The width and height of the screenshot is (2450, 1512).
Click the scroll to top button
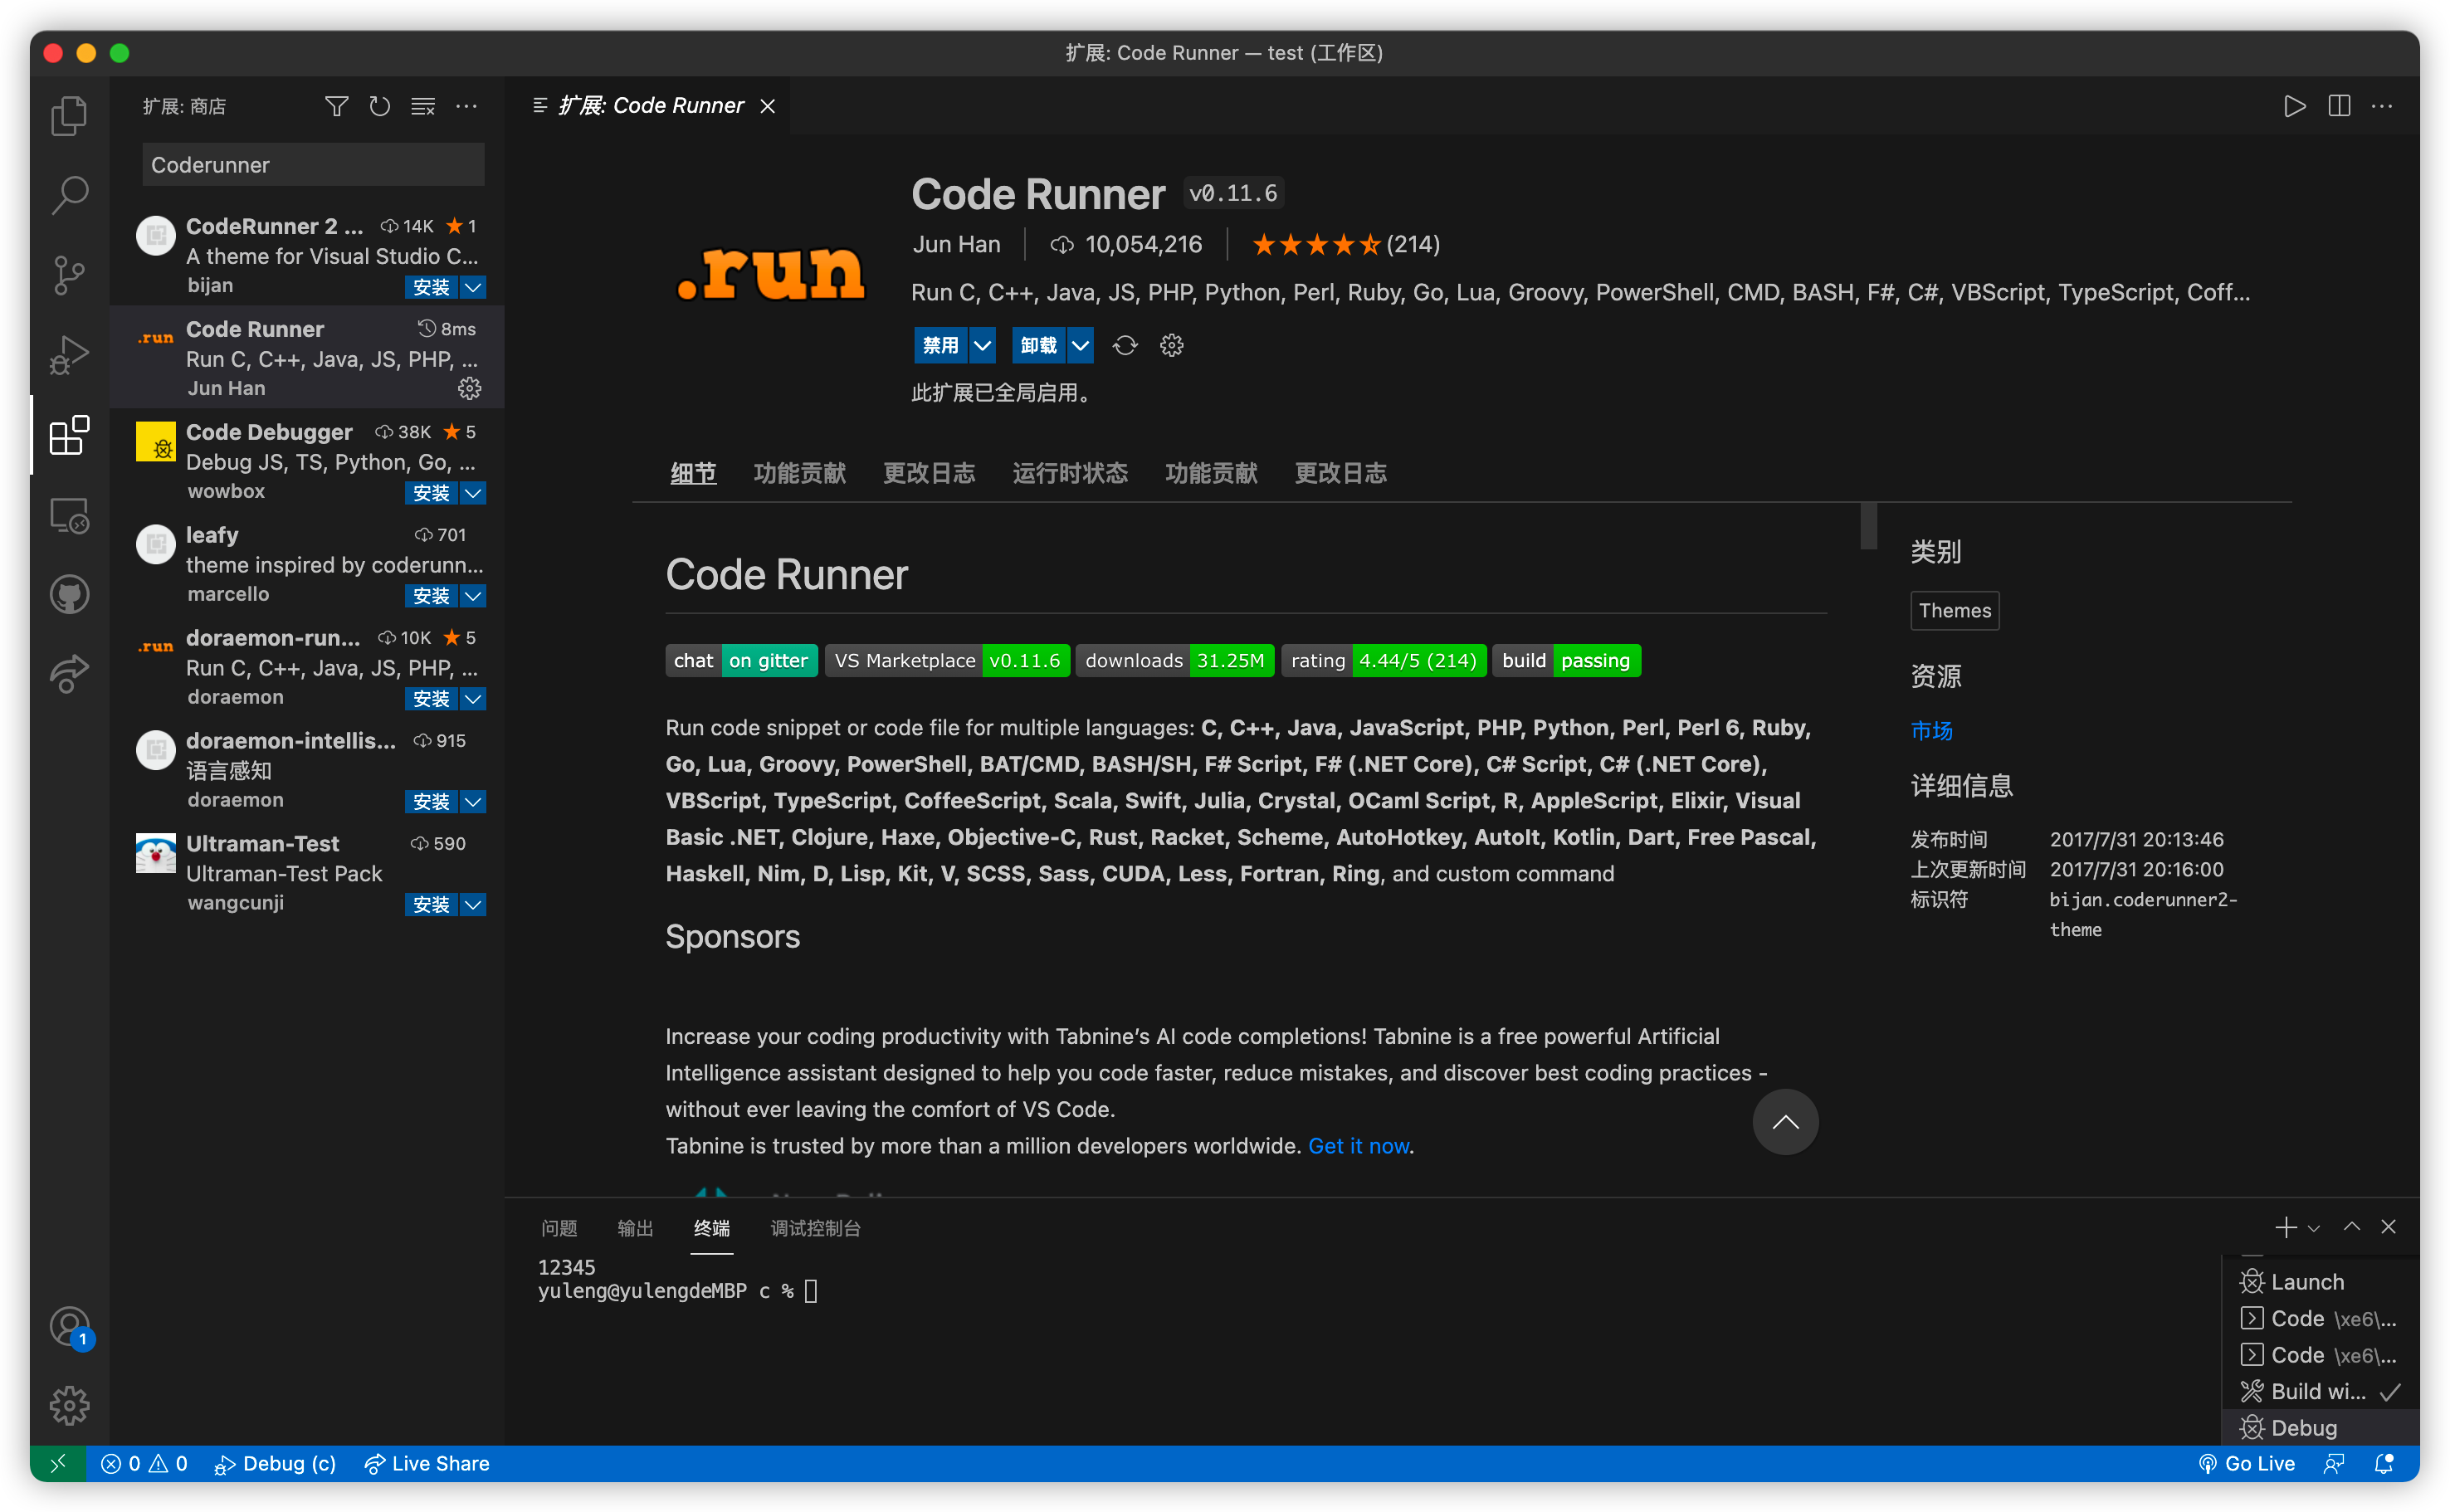point(1785,1122)
